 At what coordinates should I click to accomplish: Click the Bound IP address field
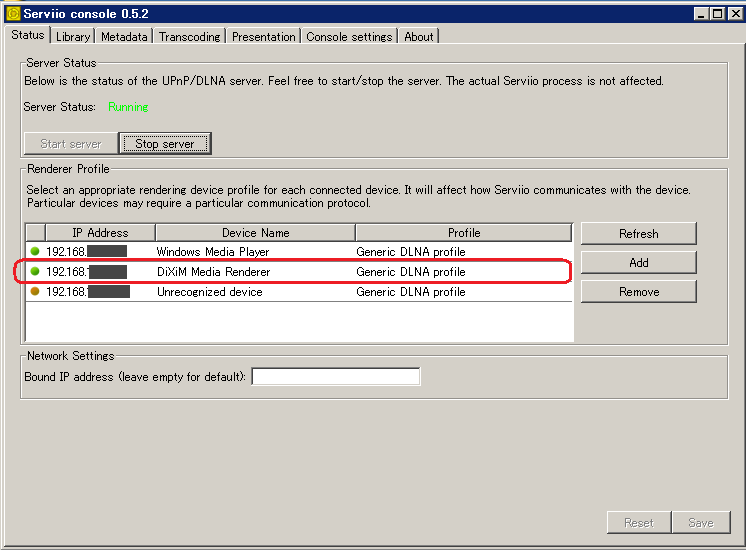[335, 377]
